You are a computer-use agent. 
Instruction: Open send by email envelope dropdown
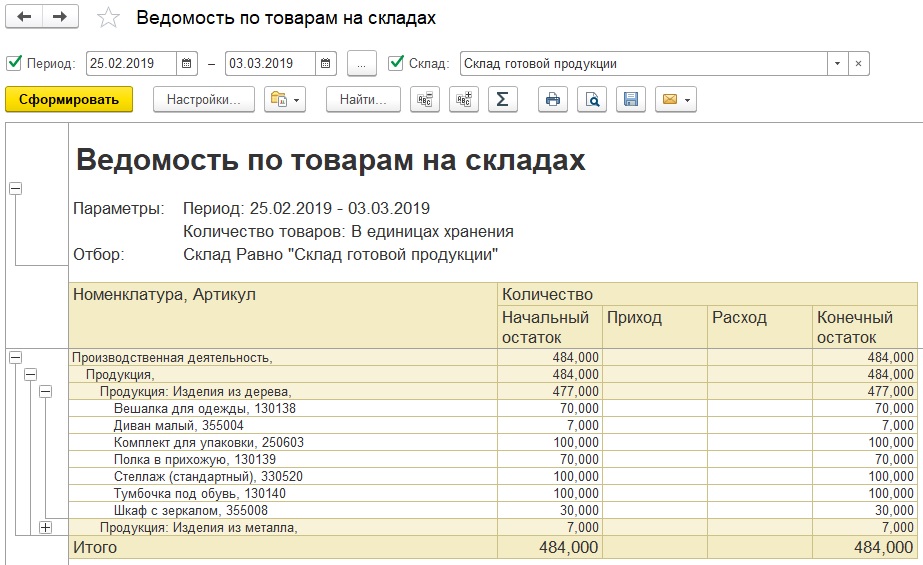(676, 99)
